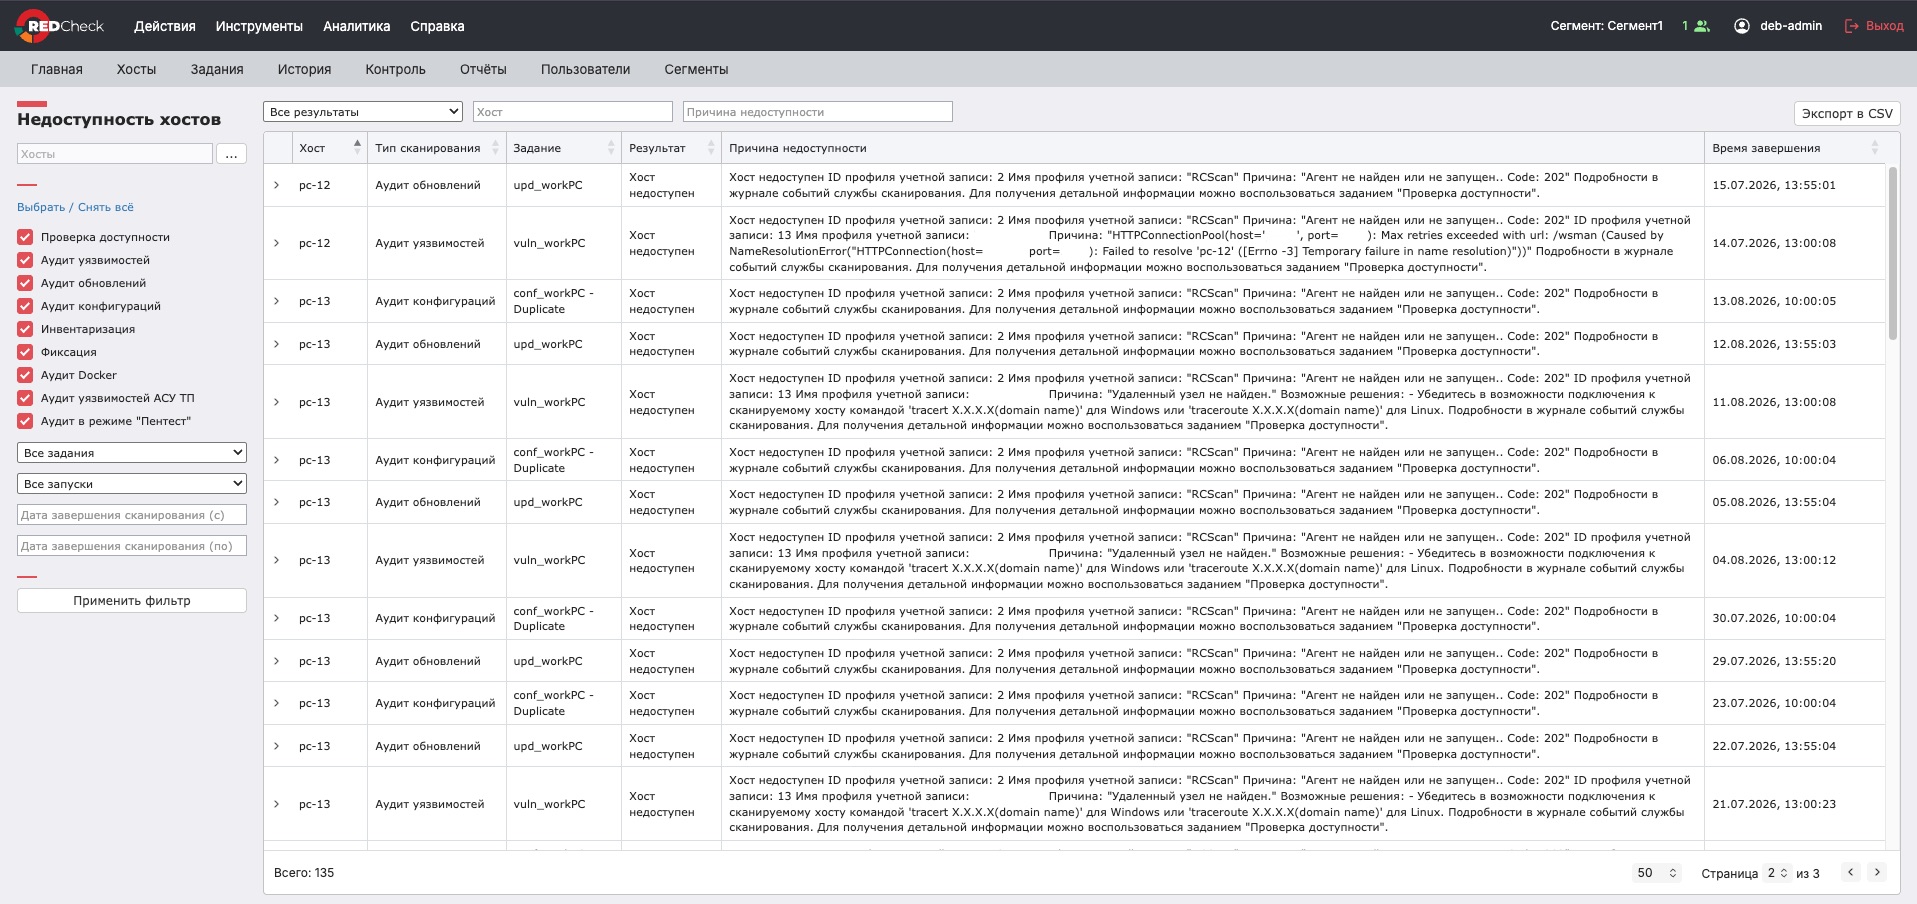
Task: Open Справка menu
Action: [x=437, y=26]
